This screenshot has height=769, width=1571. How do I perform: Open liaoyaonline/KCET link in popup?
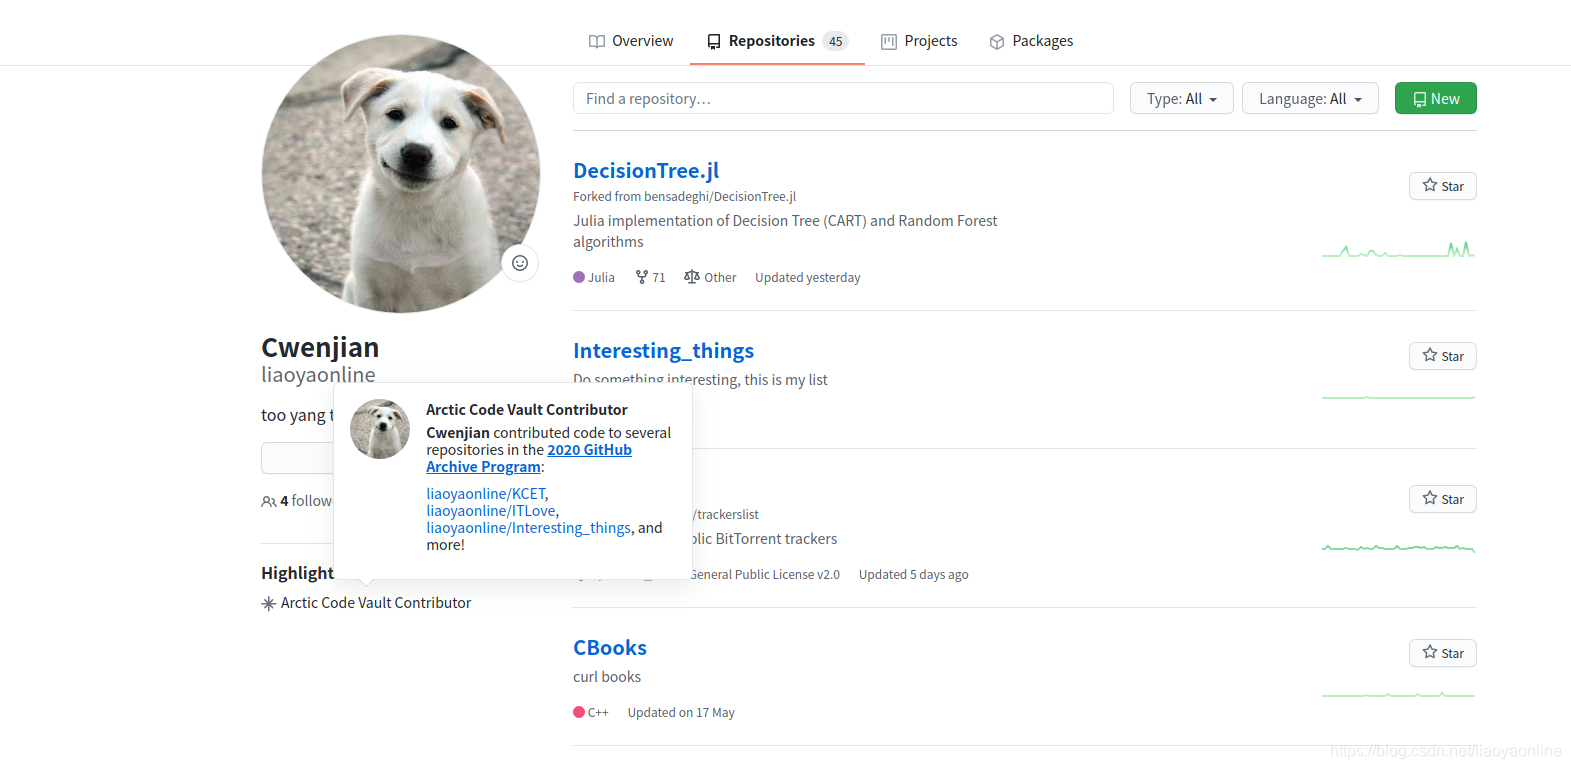486,494
